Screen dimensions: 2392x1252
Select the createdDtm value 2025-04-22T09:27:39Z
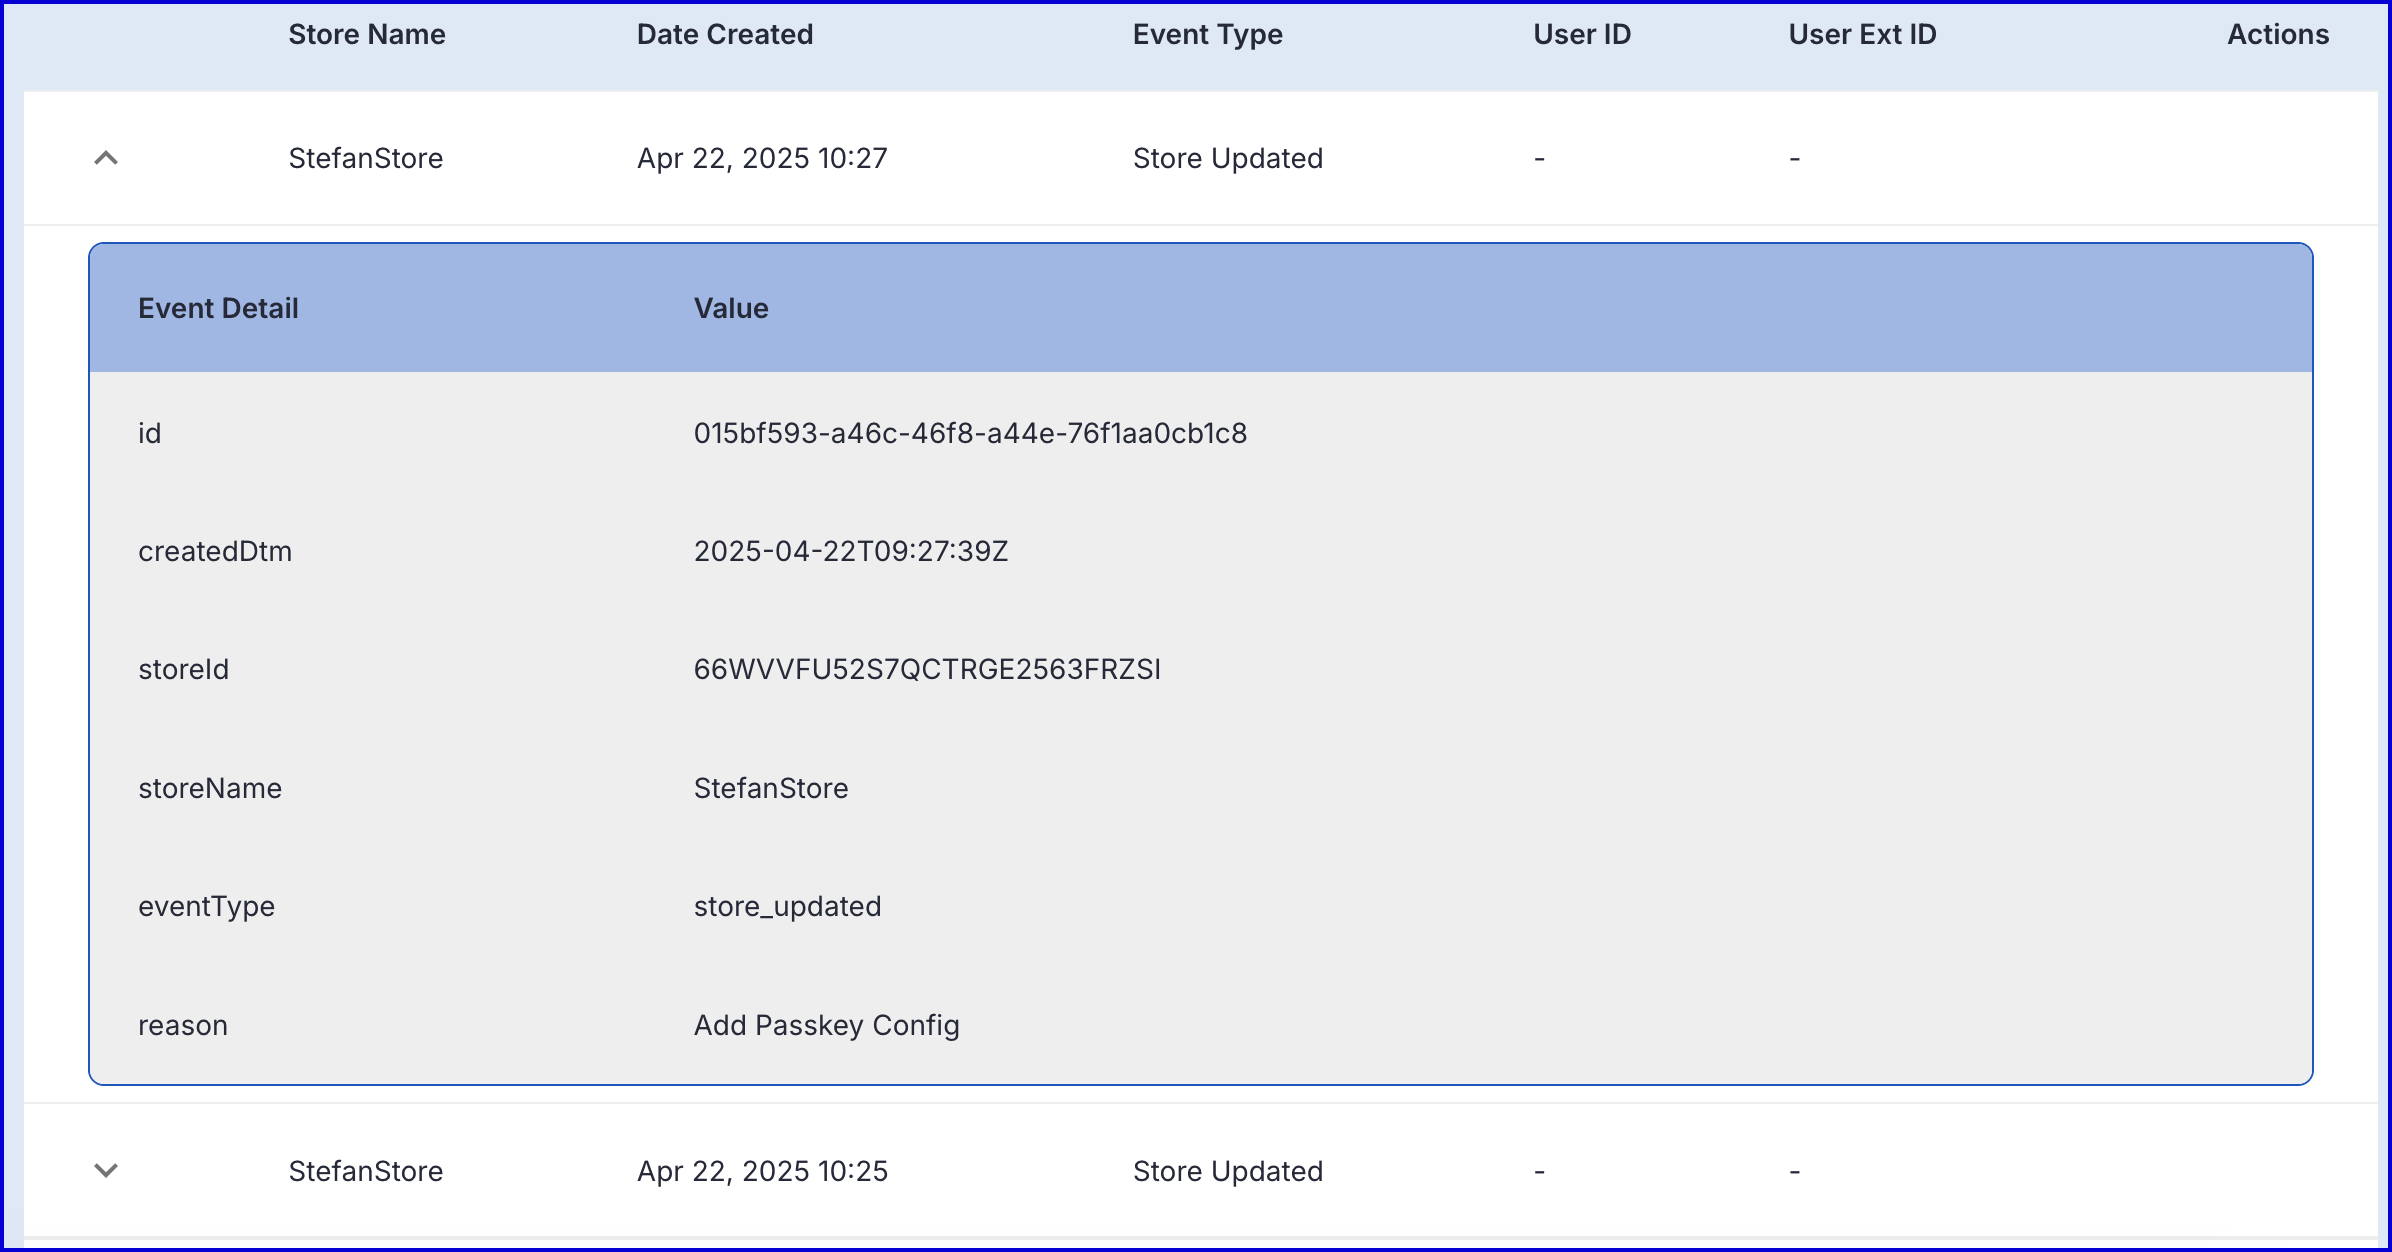[851, 551]
